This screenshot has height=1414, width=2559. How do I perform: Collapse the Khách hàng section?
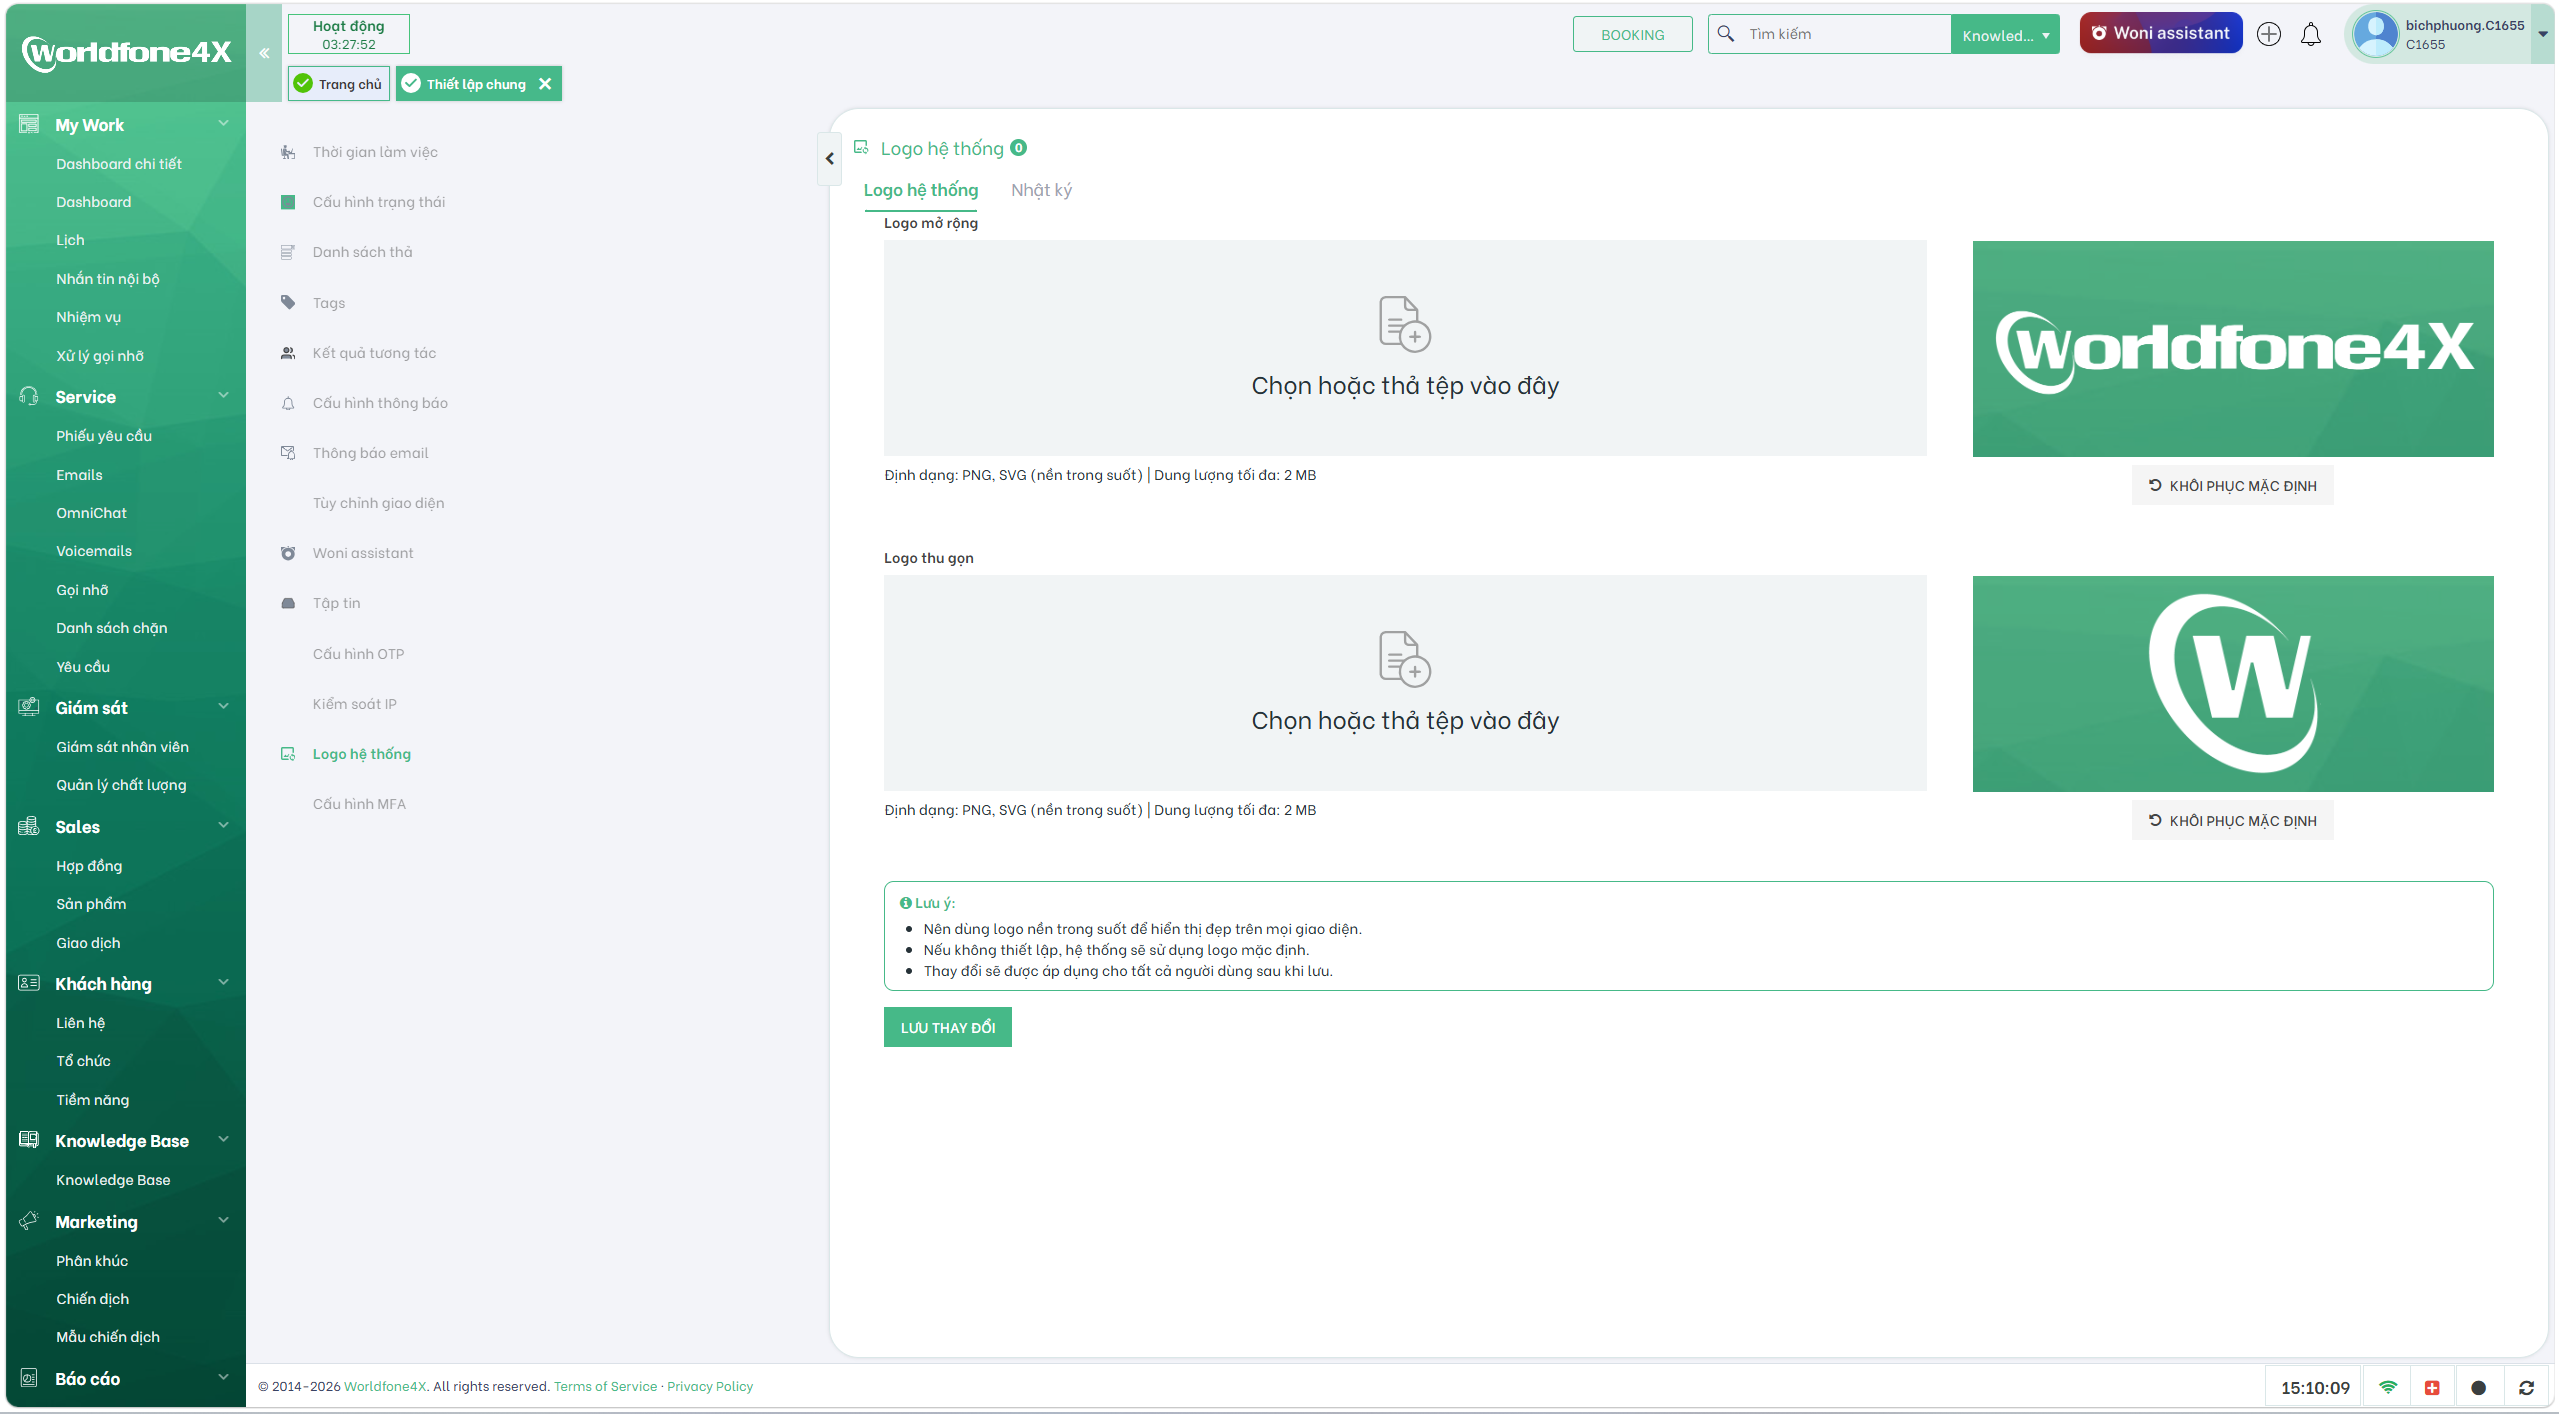click(x=224, y=983)
